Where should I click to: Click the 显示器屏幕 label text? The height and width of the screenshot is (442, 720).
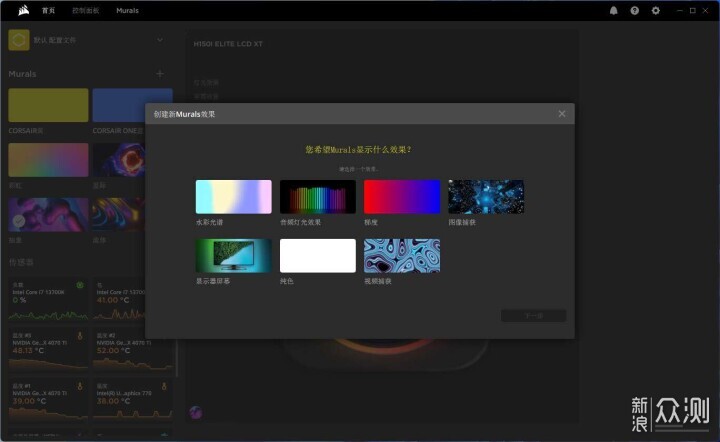[213, 281]
